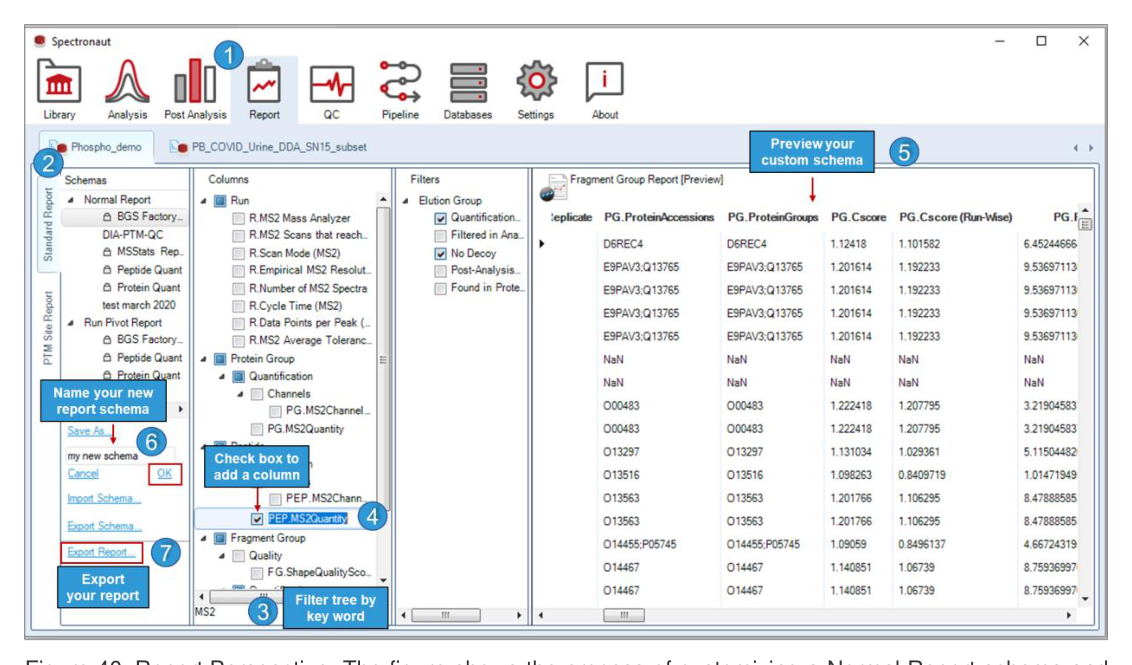Select the DIA-PTM-QC schema

pyautogui.click(x=133, y=235)
